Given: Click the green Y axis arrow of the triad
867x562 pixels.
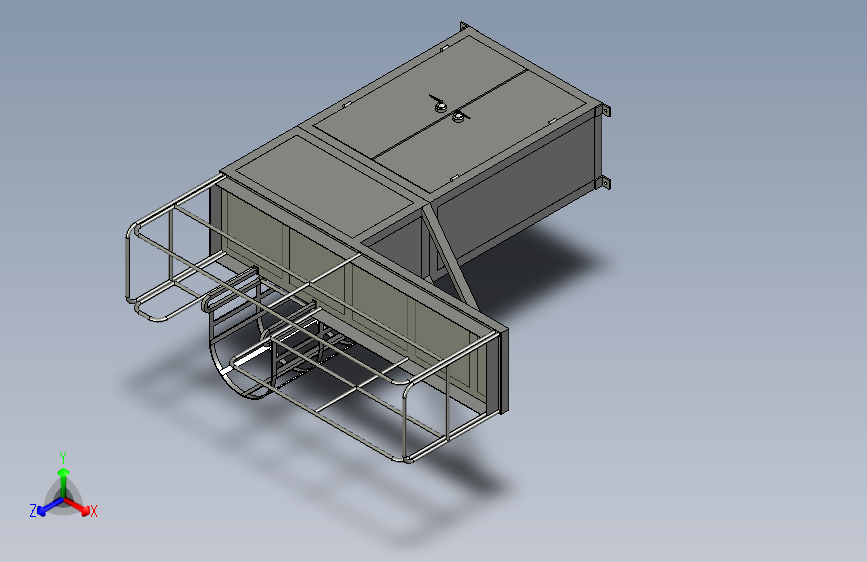Looking at the screenshot, I should [64, 483].
